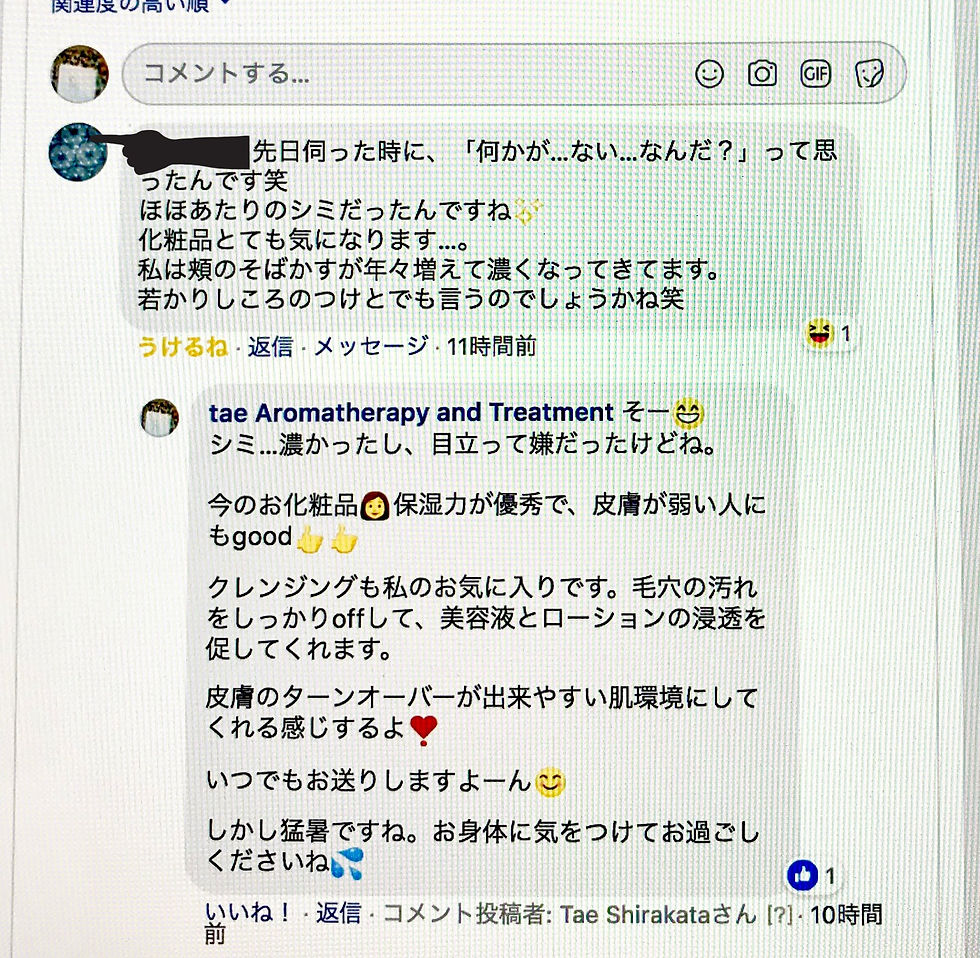Click 返信 under the tae Aromatherapy reply
The height and width of the screenshot is (958, 980).
338,913
